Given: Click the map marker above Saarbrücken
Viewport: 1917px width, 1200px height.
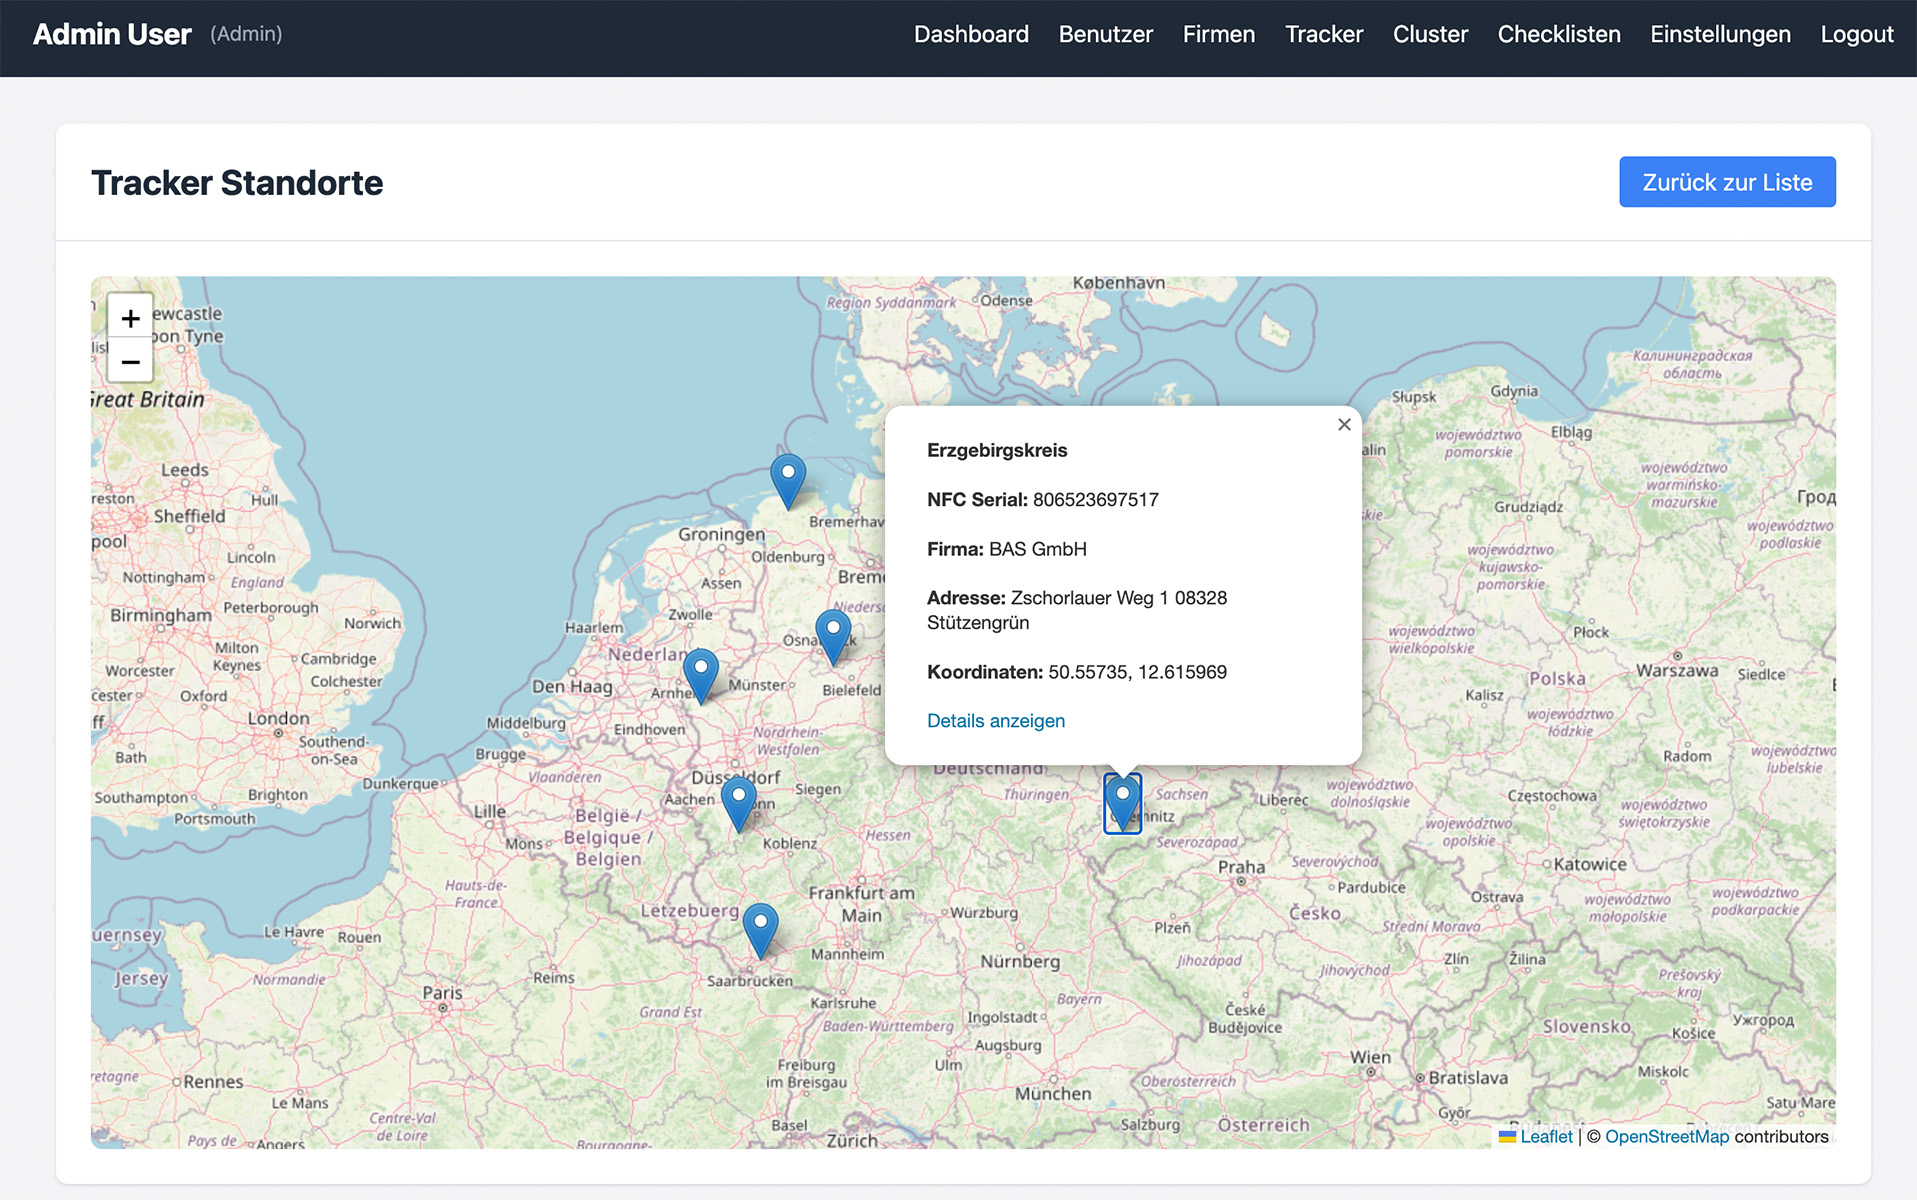Looking at the screenshot, I should coord(761,929).
